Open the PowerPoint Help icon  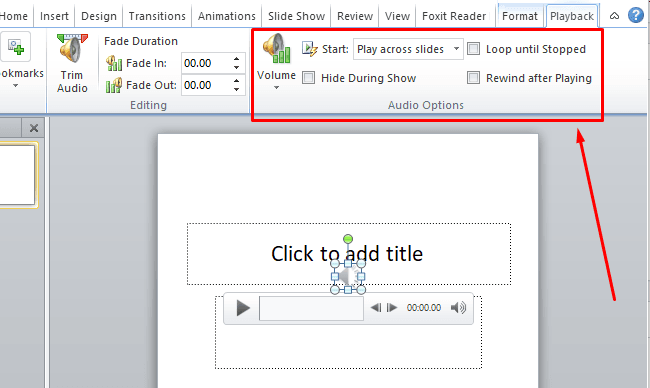click(x=635, y=15)
